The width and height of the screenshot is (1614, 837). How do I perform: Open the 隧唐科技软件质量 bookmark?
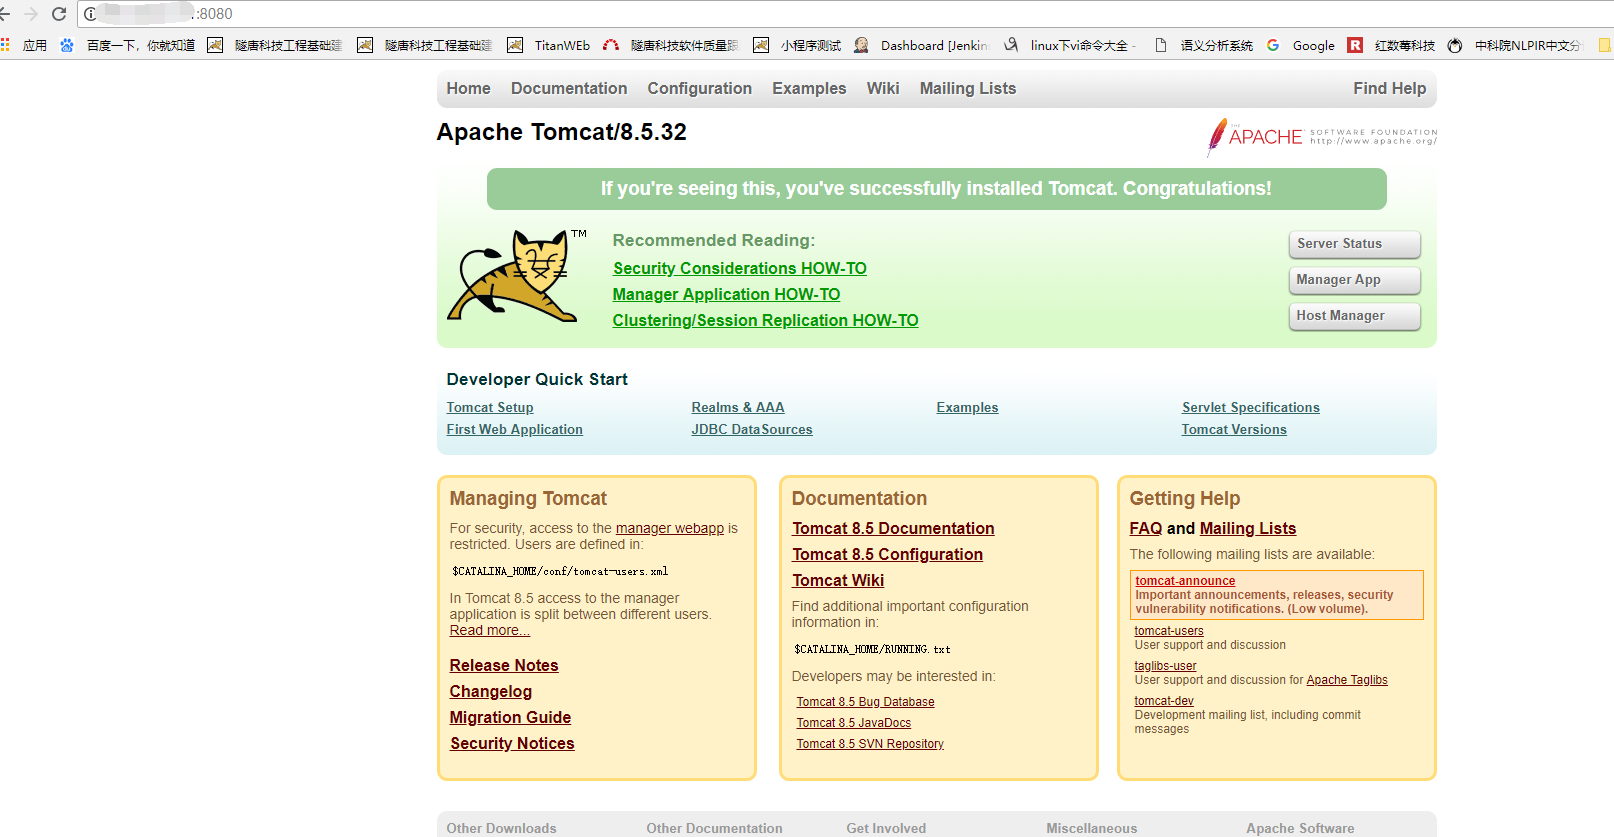point(671,45)
